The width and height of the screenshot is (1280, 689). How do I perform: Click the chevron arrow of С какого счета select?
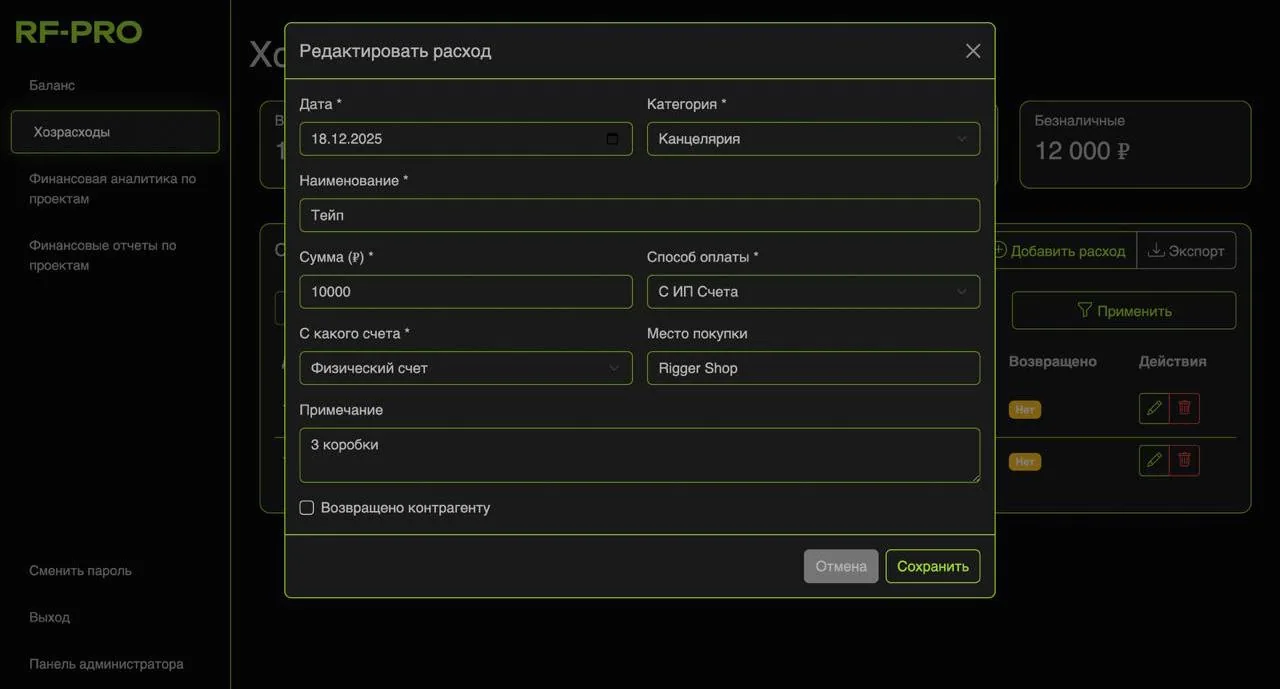pos(614,368)
